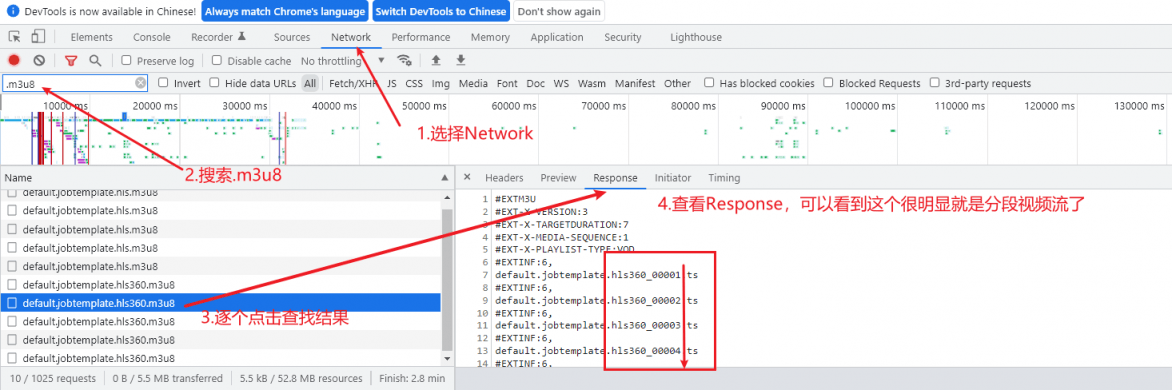
Task: Select the All resource type filter
Action: tap(309, 83)
